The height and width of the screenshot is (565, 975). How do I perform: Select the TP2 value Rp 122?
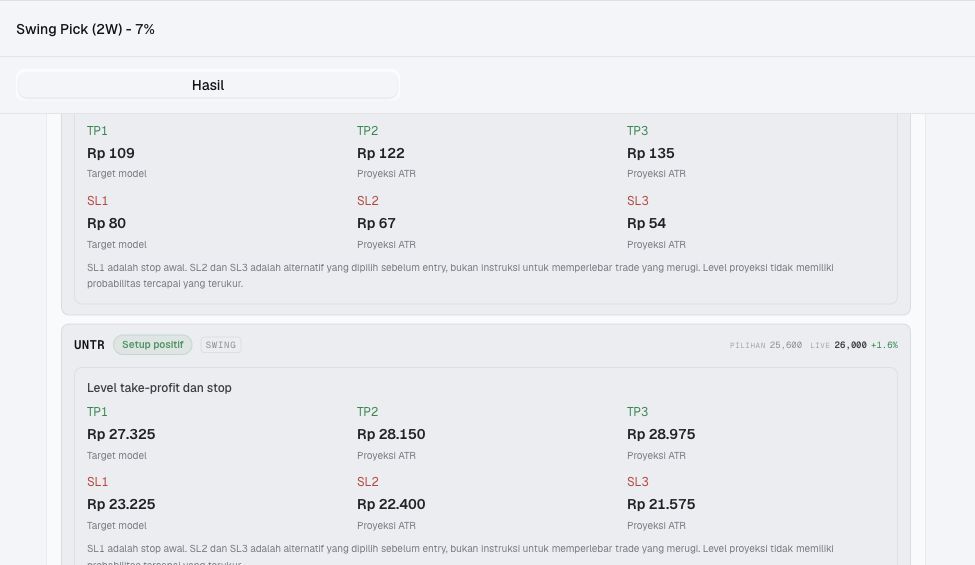tap(381, 153)
